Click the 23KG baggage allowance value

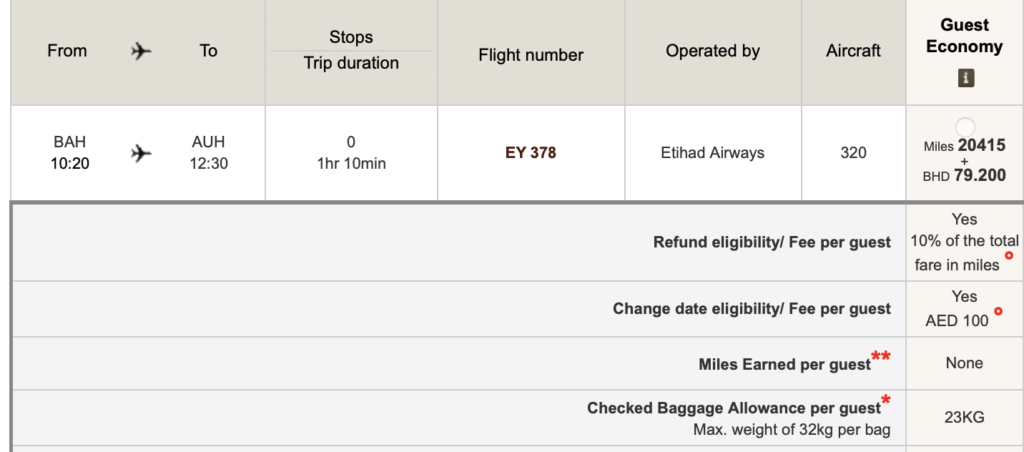coord(964,417)
